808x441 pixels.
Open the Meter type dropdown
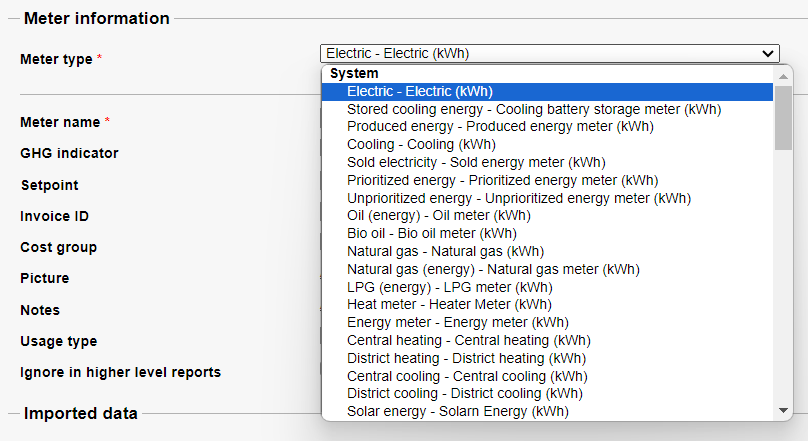coord(549,54)
